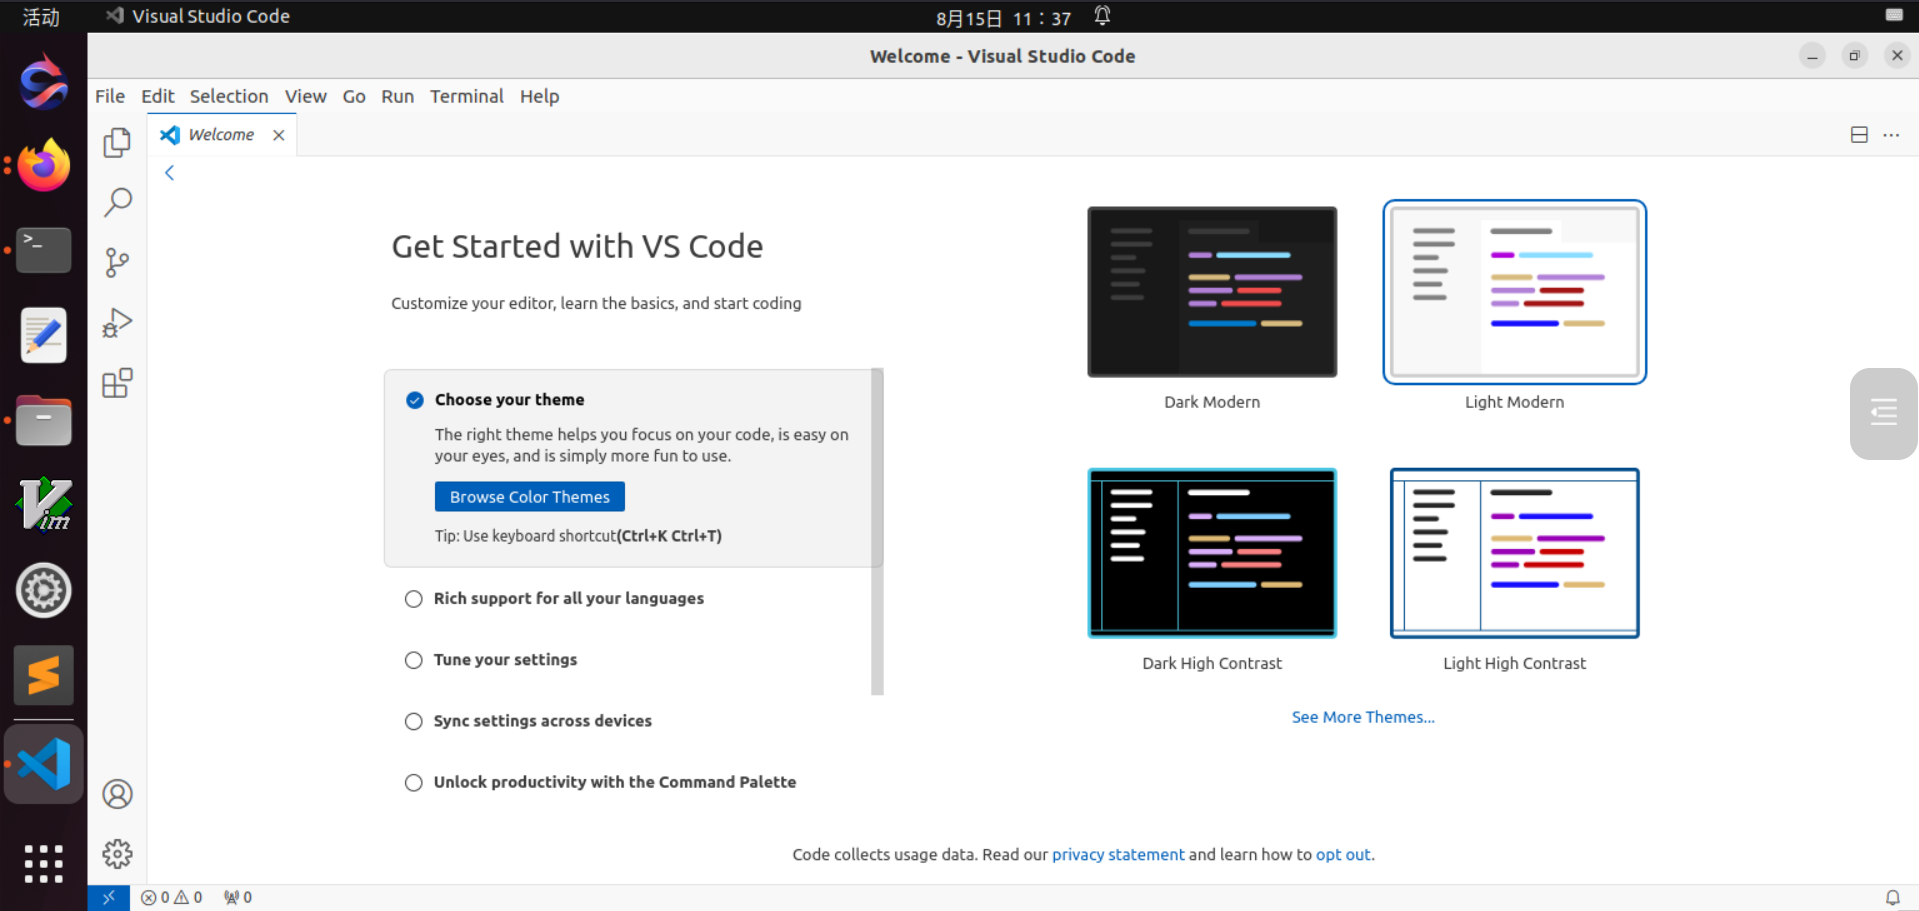Open the Source Control view

(117, 263)
